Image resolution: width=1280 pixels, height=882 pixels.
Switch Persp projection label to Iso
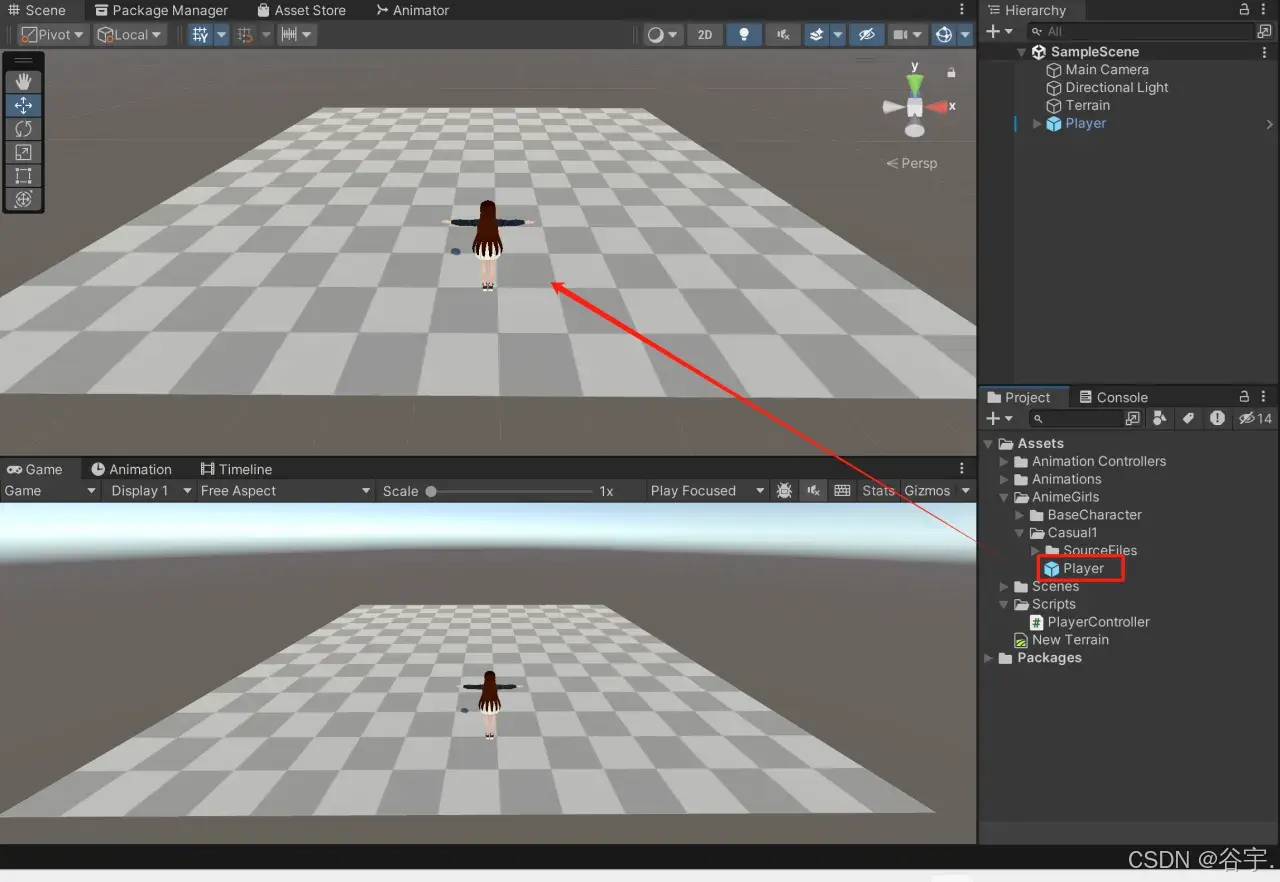click(912, 163)
